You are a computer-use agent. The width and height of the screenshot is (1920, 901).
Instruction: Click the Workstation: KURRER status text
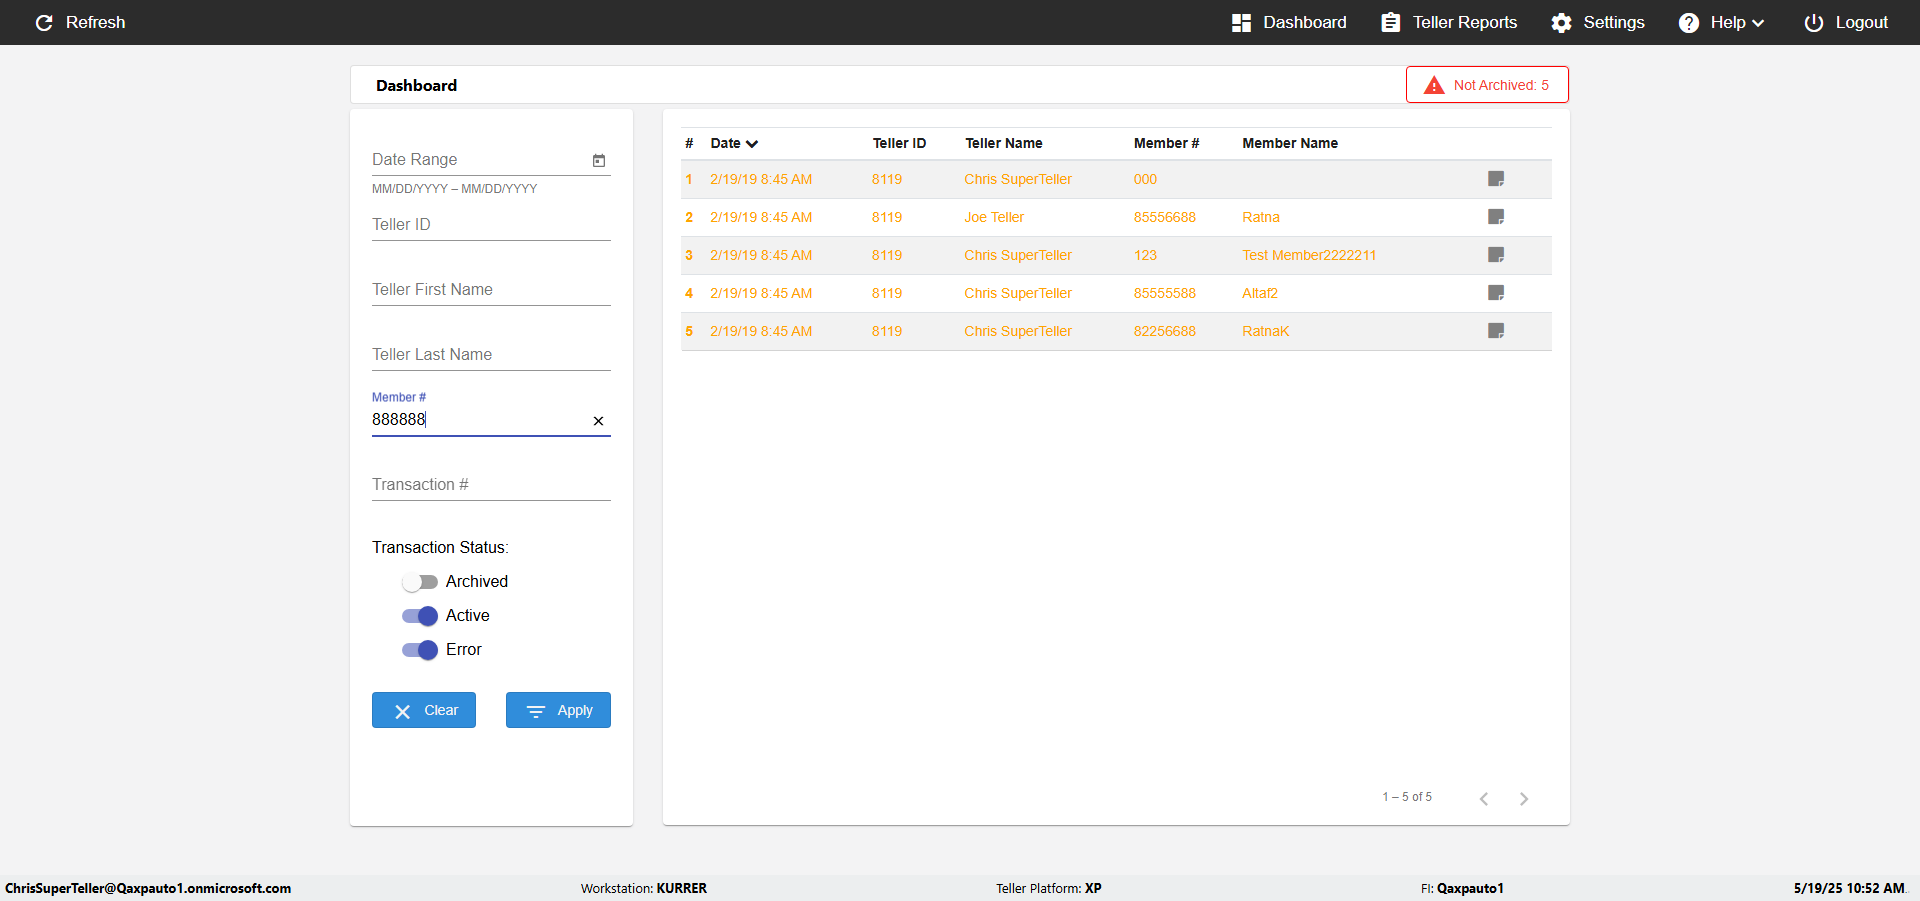[644, 888]
